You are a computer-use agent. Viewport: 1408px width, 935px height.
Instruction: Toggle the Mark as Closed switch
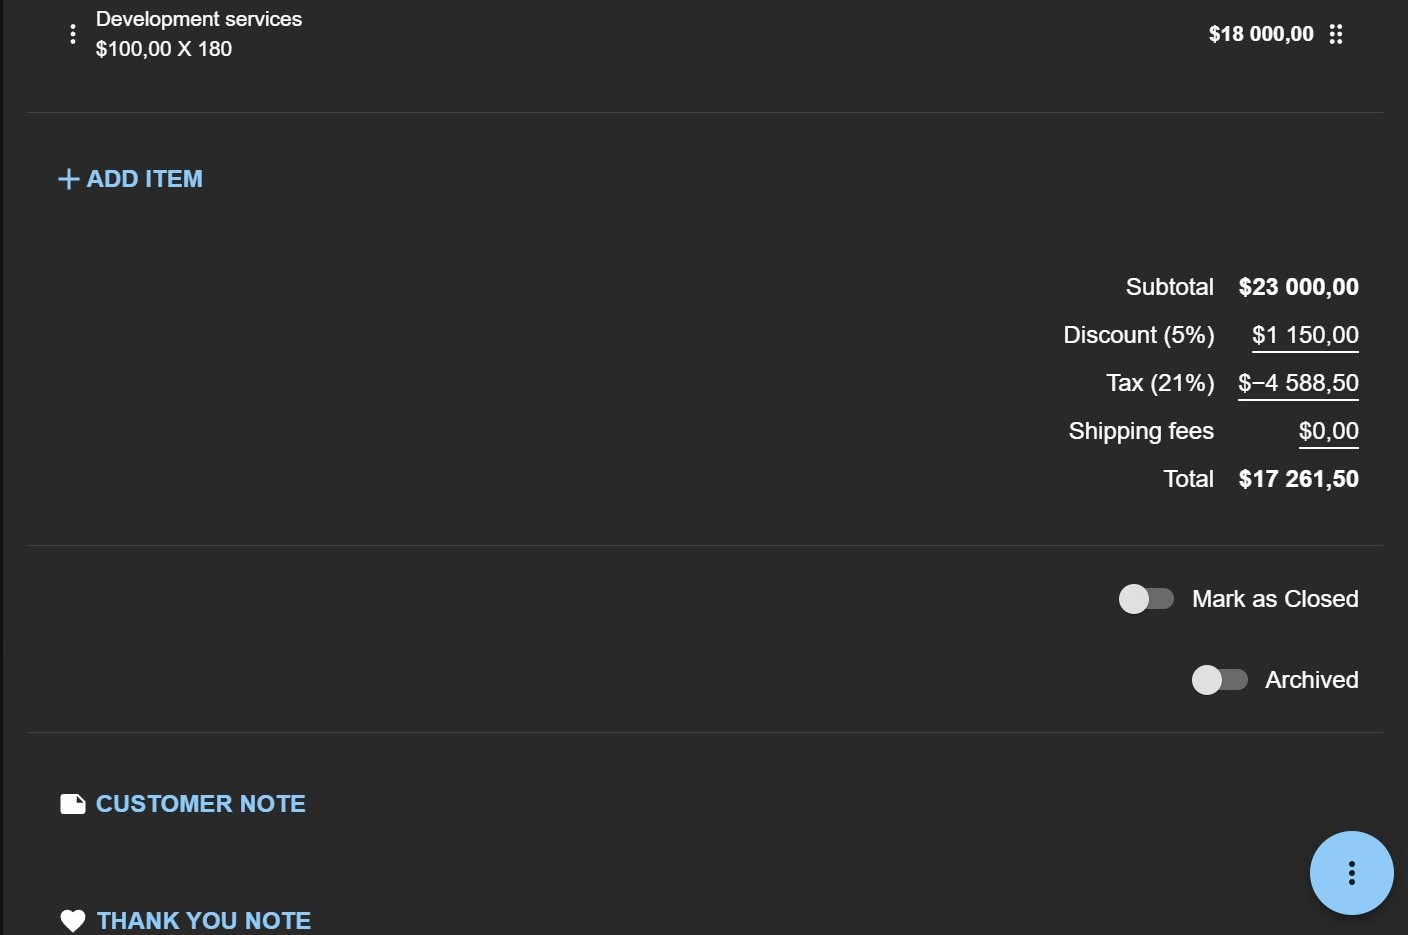point(1146,599)
